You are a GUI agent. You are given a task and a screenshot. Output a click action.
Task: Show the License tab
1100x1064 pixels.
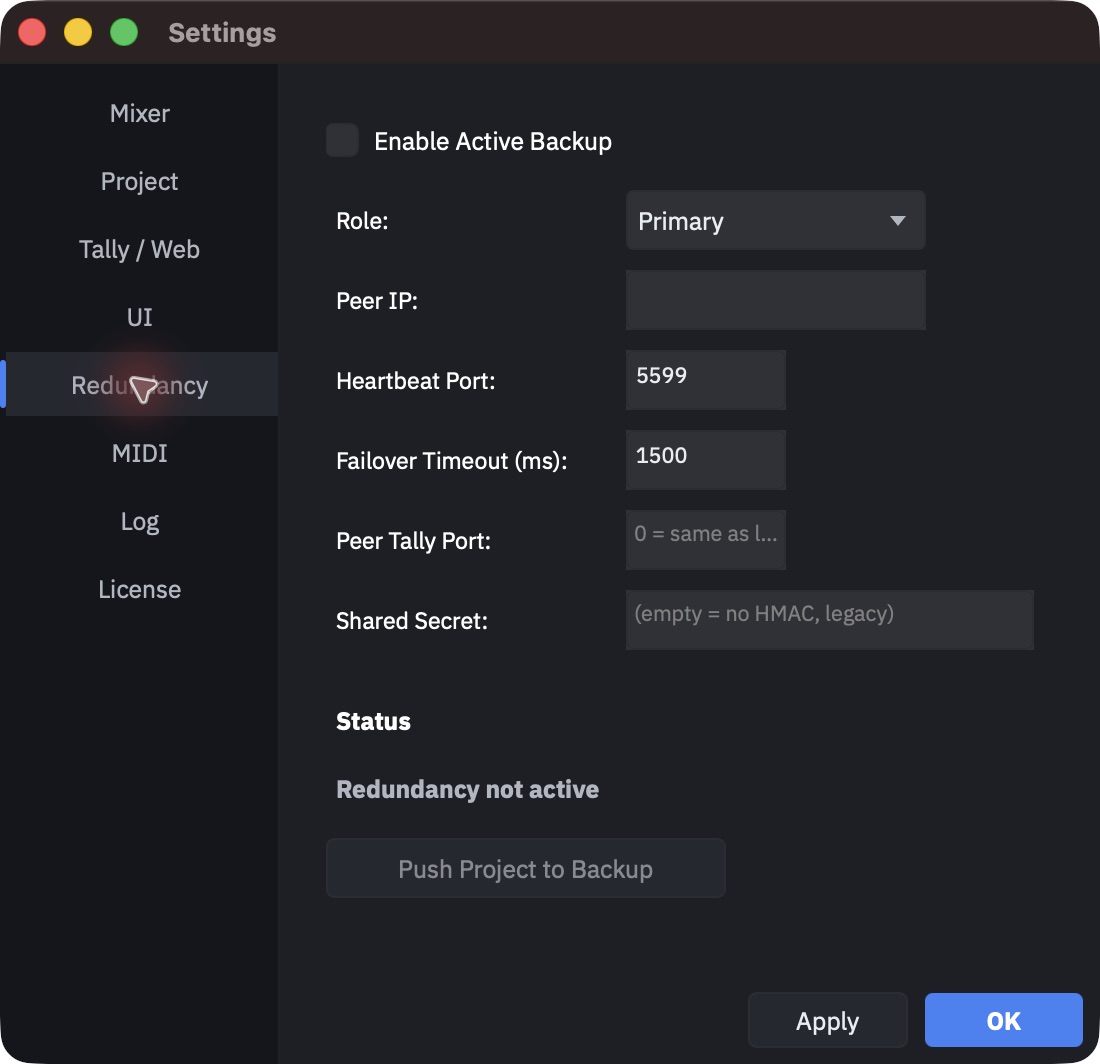[x=140, y=590]
